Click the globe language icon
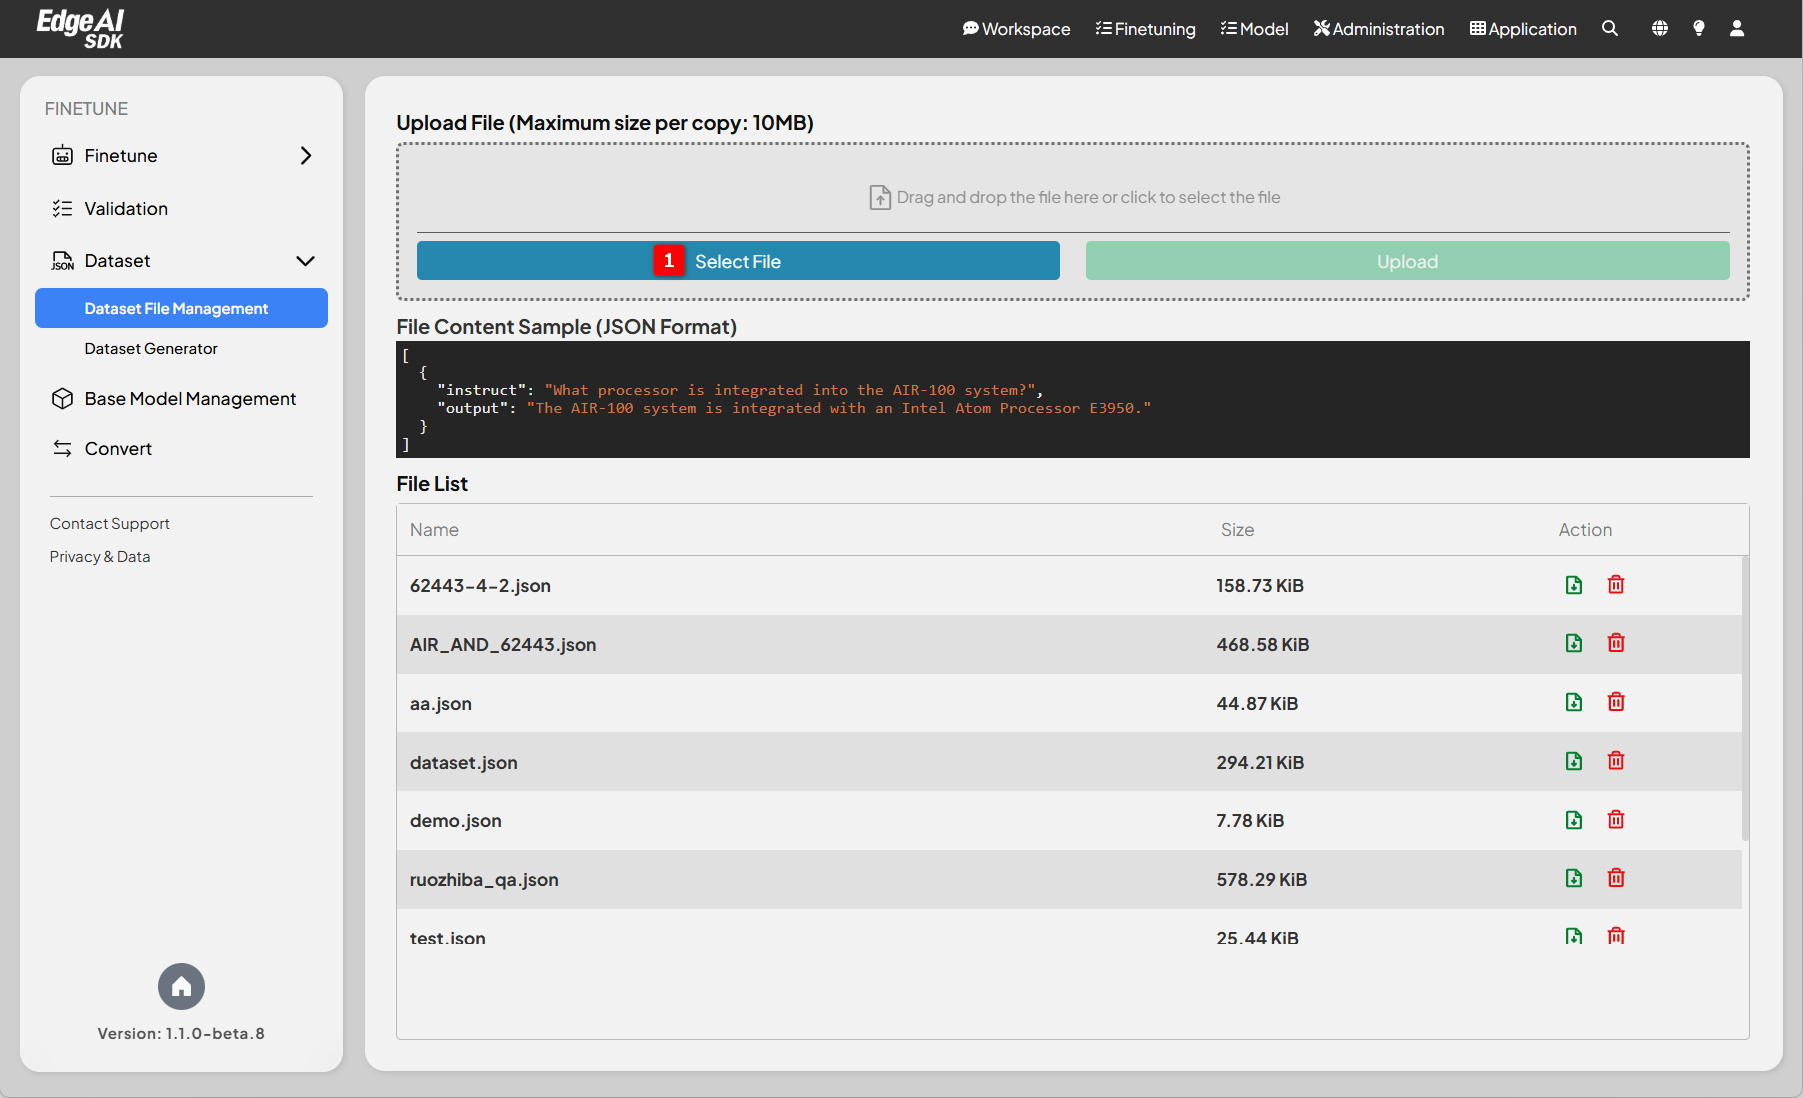 (1659, 29)
